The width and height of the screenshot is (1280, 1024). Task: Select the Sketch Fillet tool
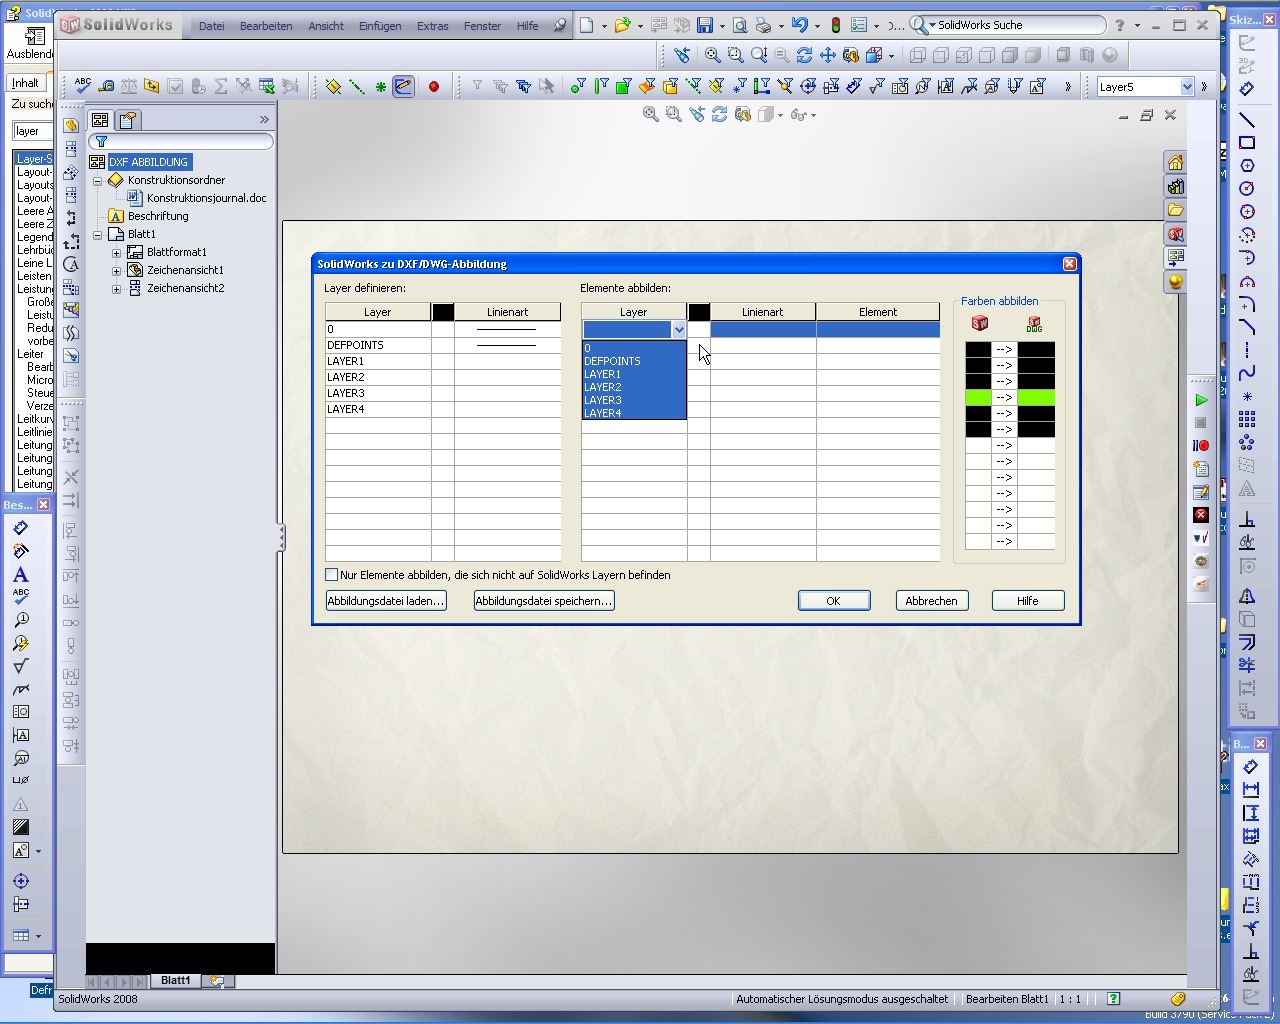click(1247, 303)
